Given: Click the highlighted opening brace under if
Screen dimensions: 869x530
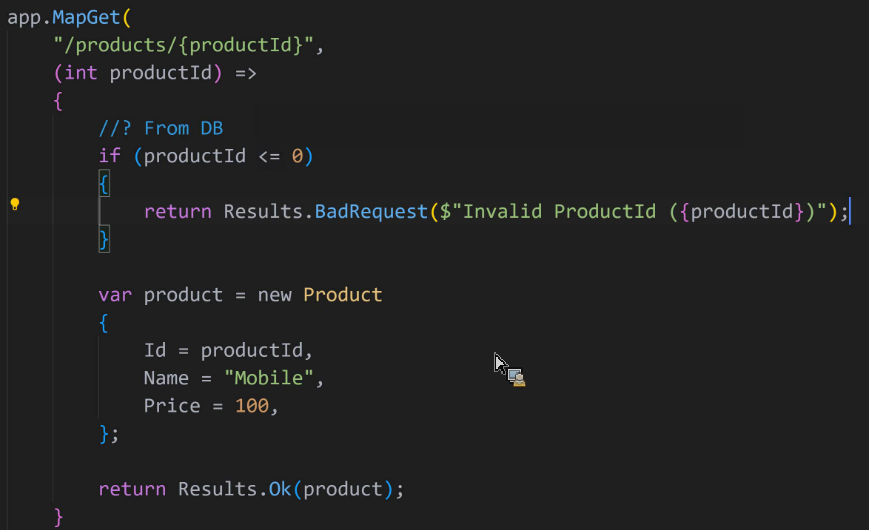Looking at the screenshot, I should pos(104,184).
